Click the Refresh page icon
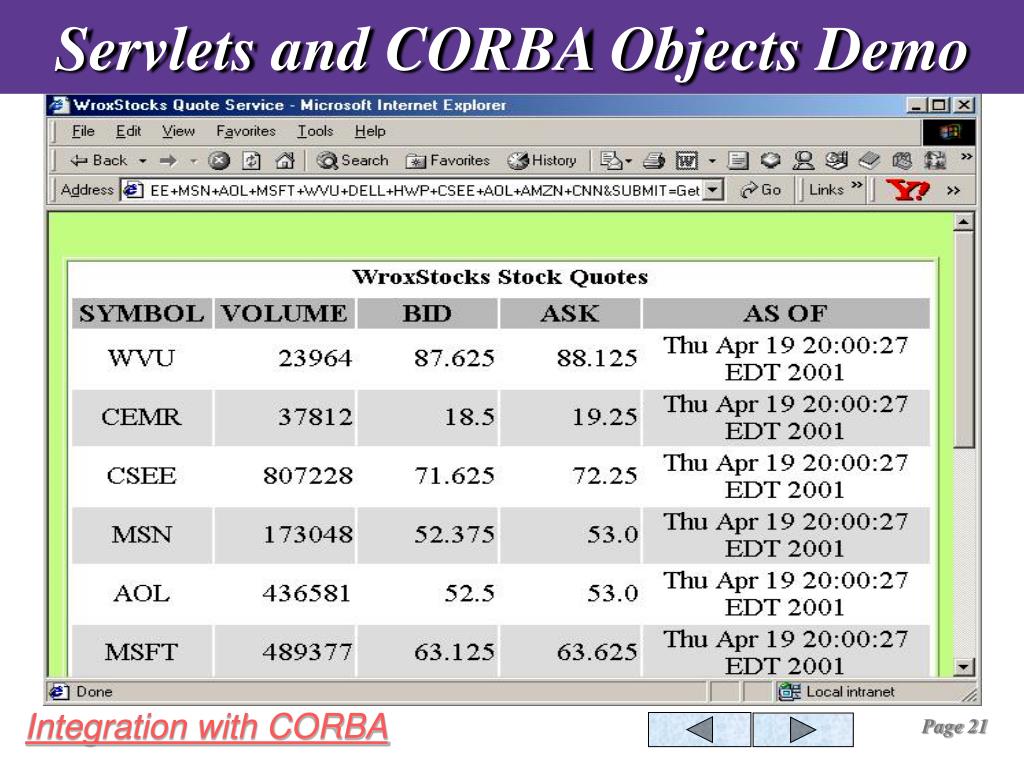This screenshot has height=768, width=1024. (251, 161)
